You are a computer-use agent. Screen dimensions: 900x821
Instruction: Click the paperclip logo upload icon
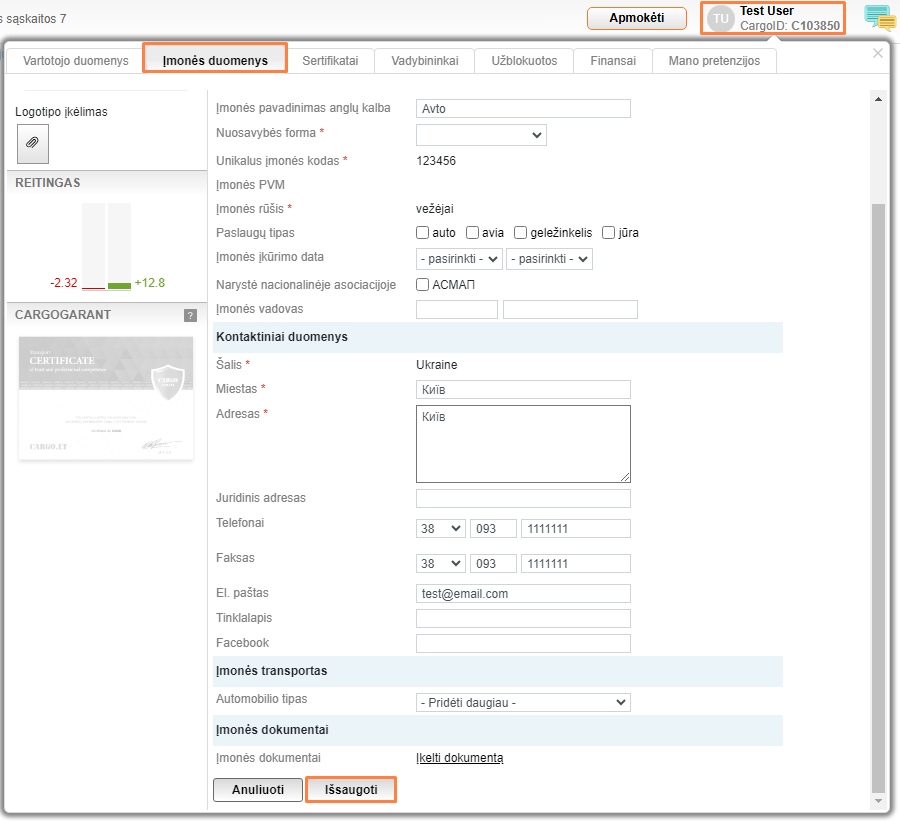32,144
